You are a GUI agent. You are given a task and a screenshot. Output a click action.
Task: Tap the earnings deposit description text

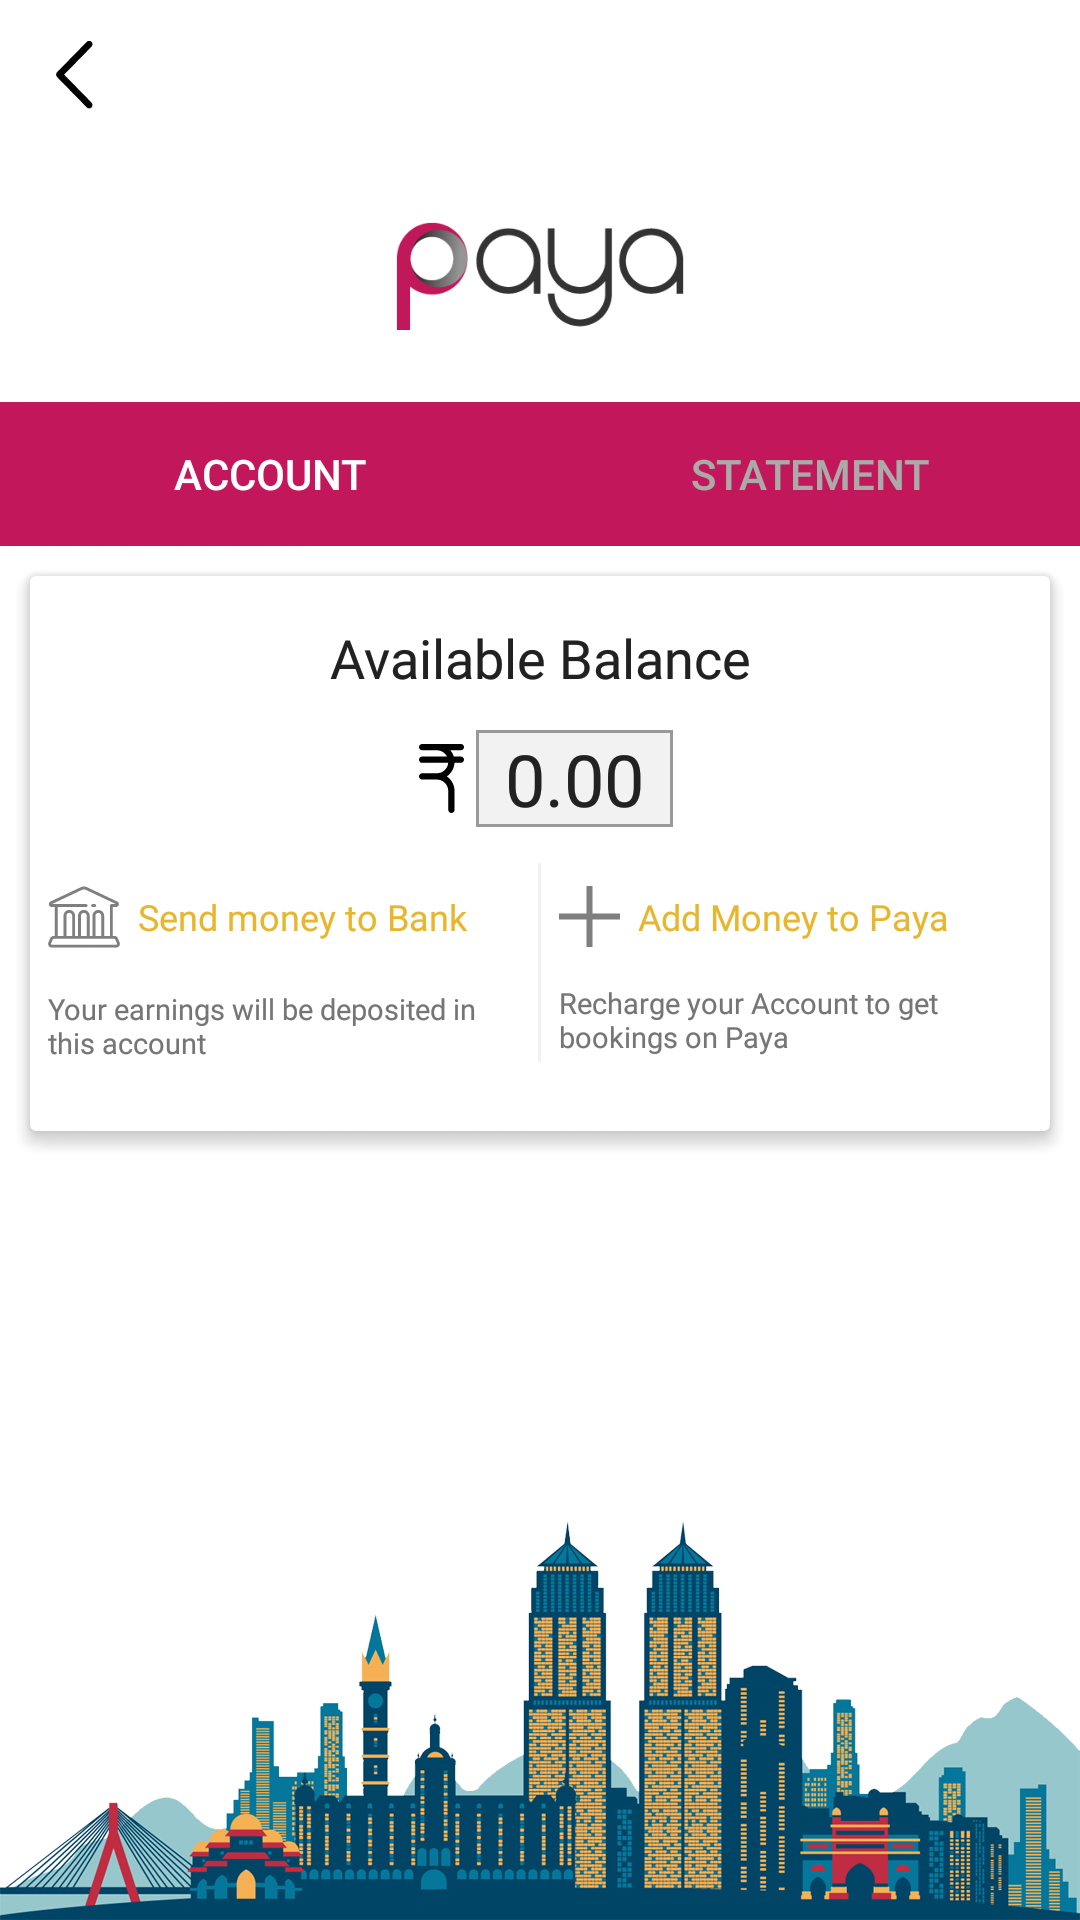(261, 1027)
